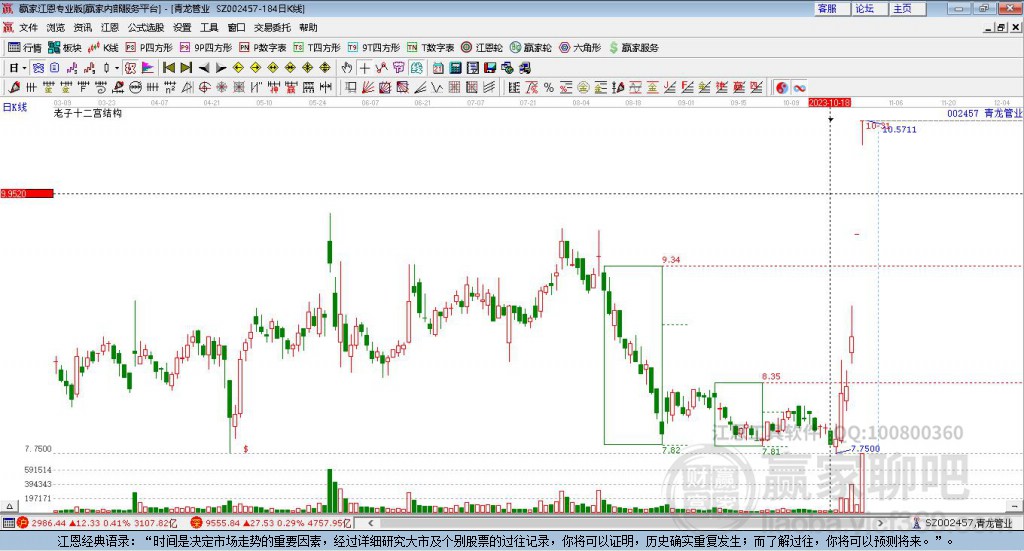Open the T四方形 time square
The image size is (1024, 551).
pos(317,48)
